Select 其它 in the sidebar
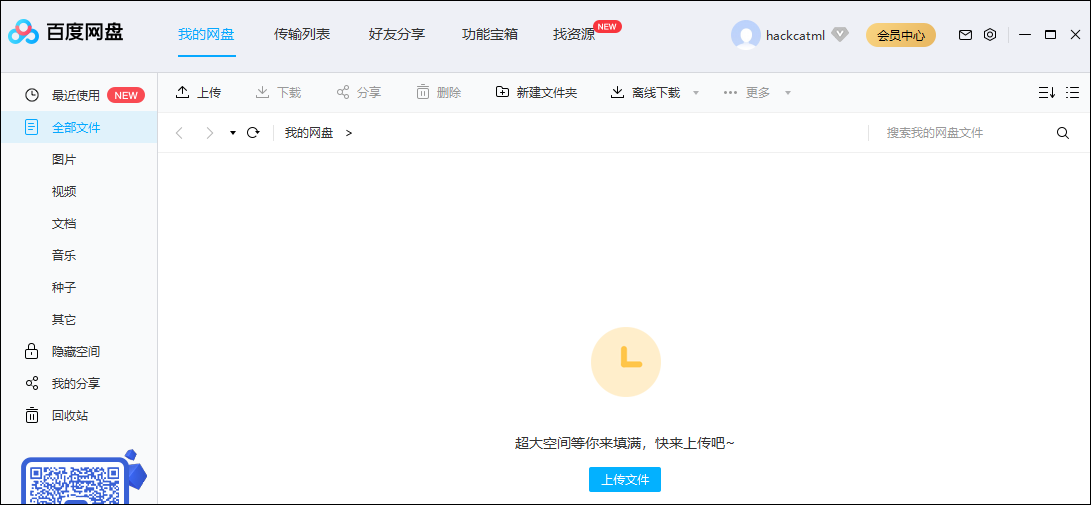This screenshot has height=505, width=1091. point(64,319)
